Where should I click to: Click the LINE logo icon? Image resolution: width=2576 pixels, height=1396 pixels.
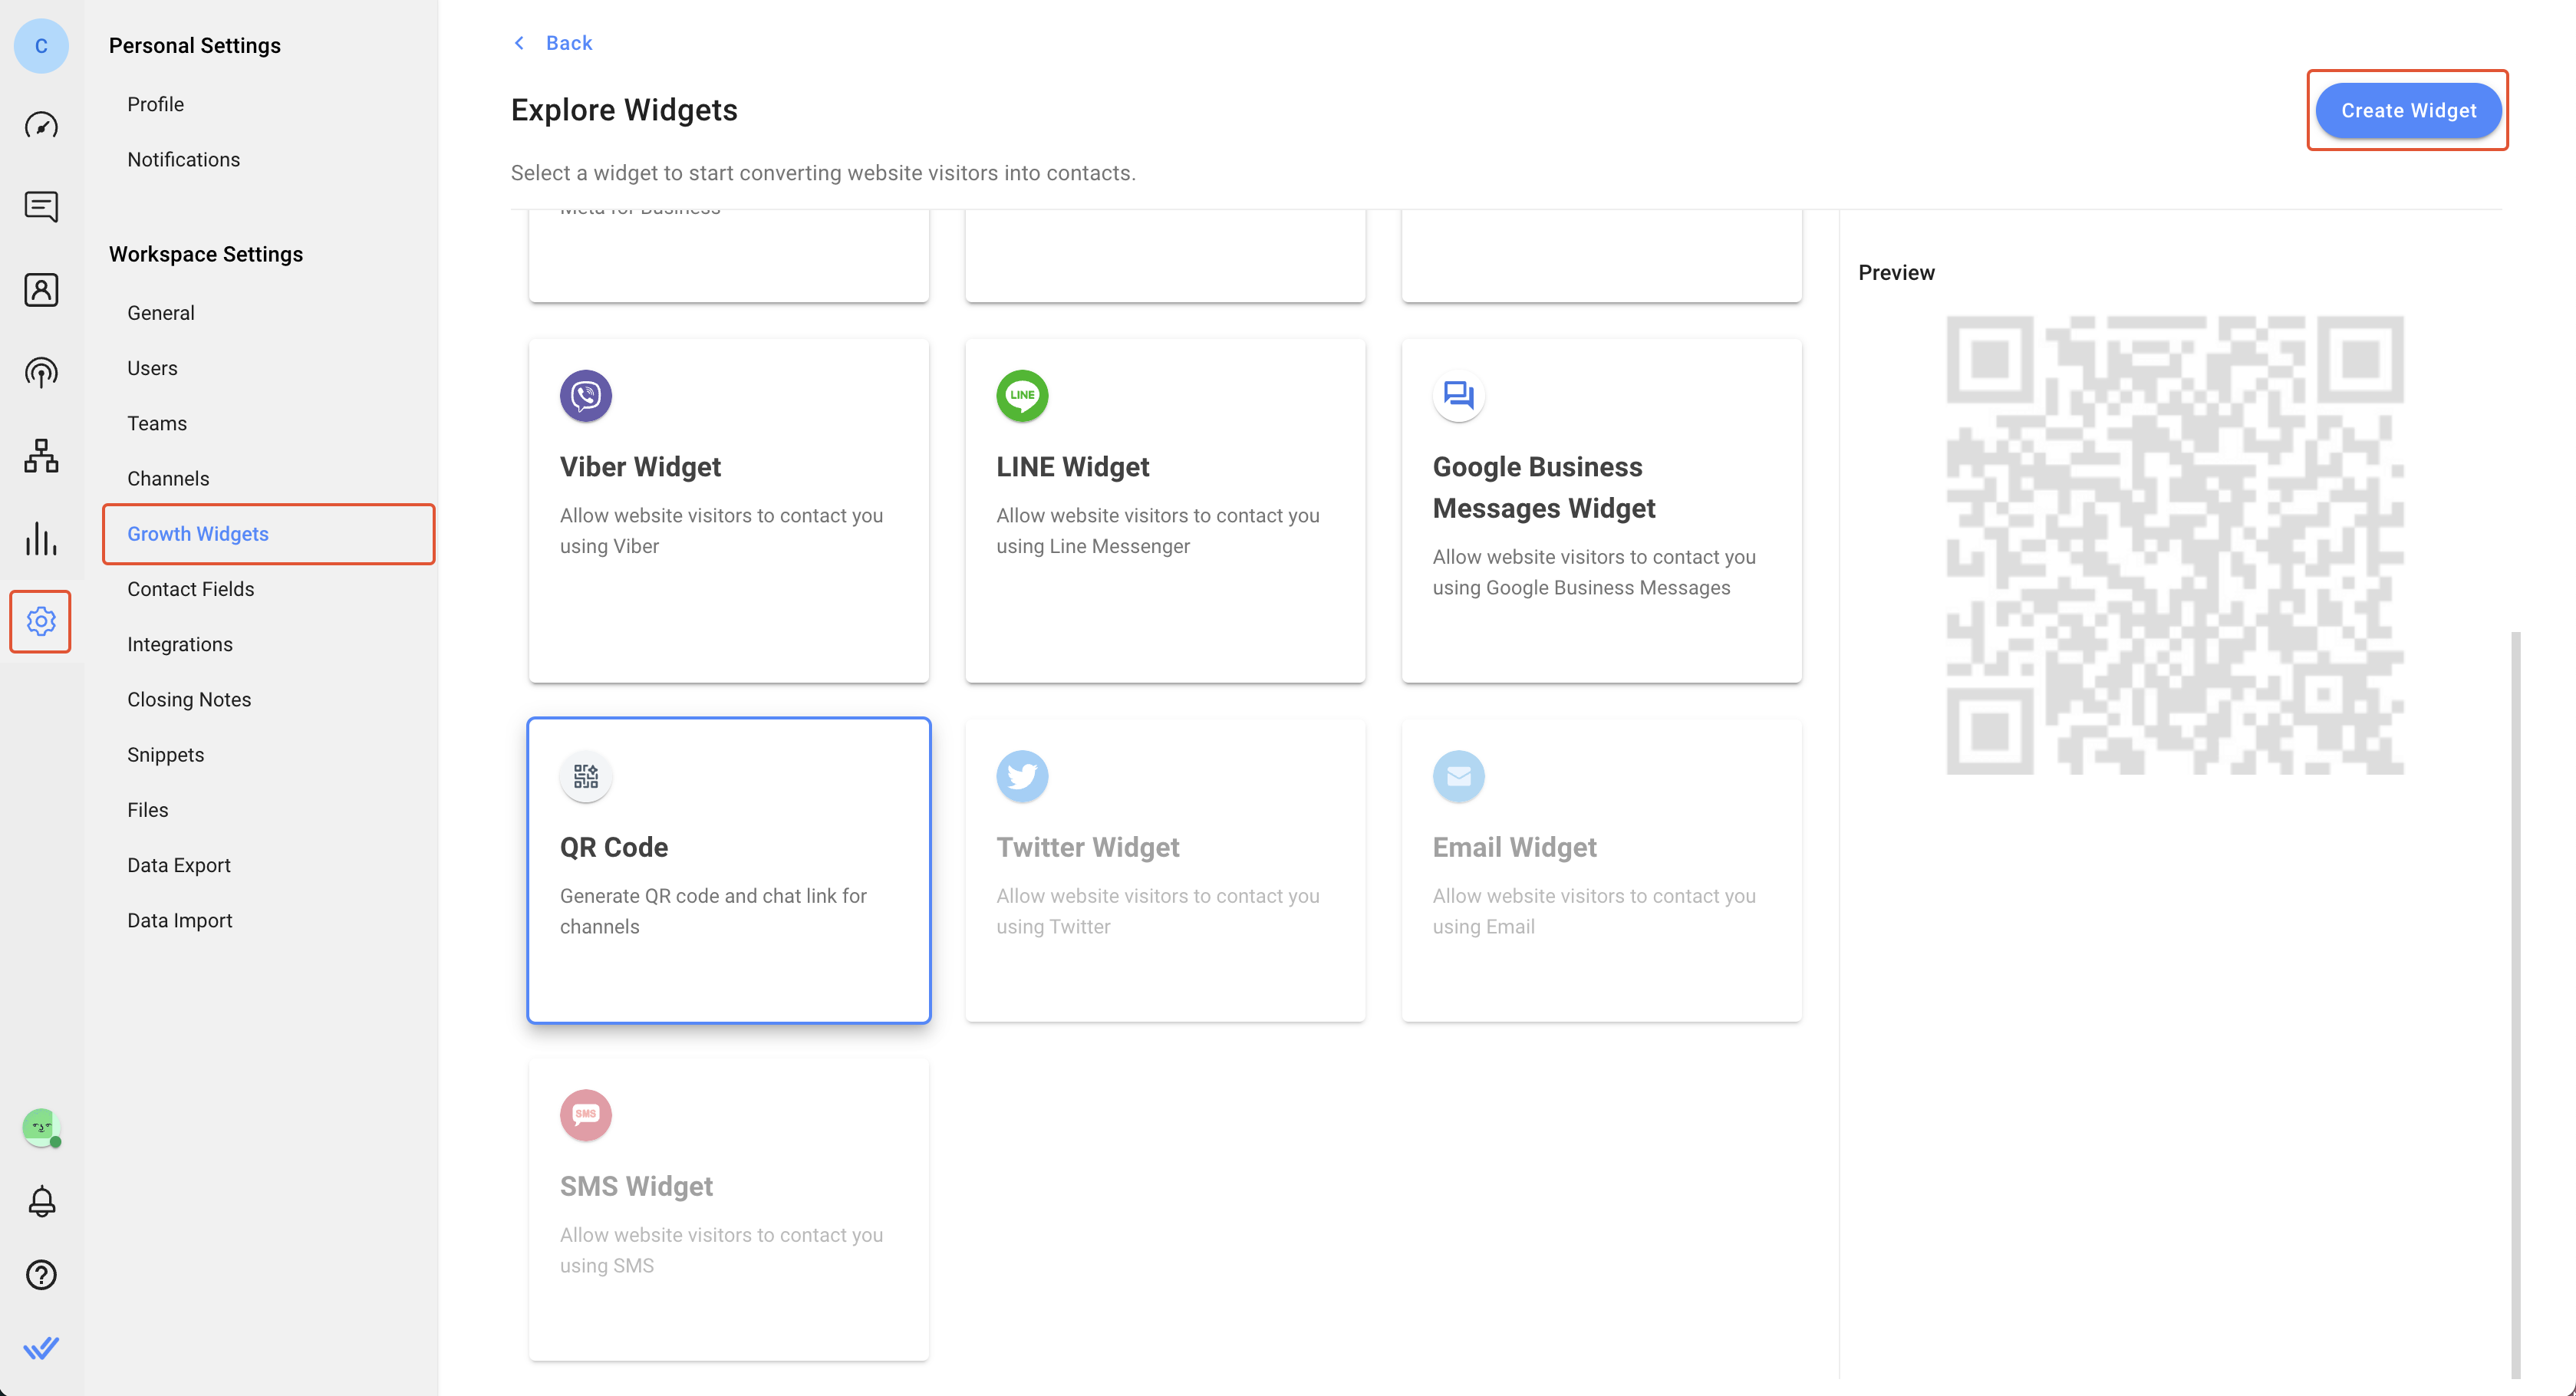tap(1022, 396)
